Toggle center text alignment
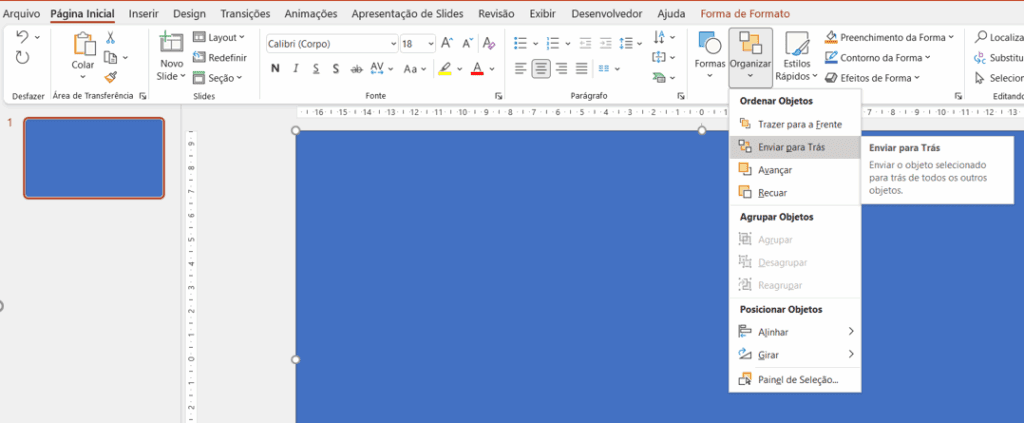The width and height of the screenshot is (1024, 423). [x=541, y=68]
